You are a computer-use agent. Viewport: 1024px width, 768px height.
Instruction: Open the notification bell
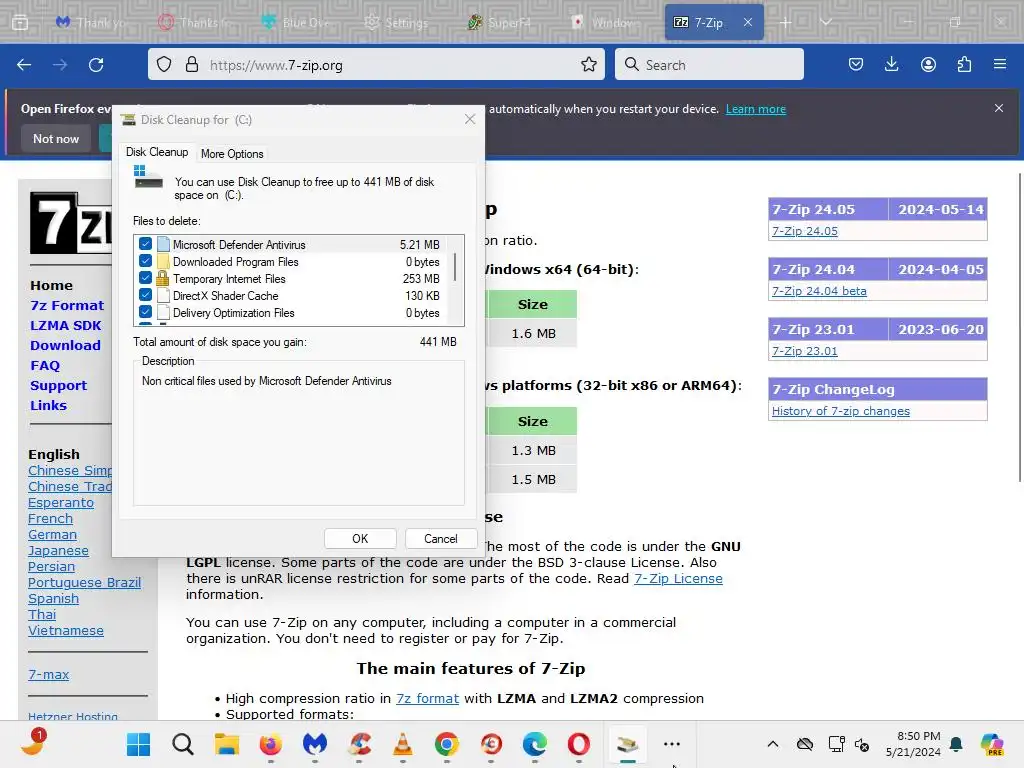coord(956,744)
